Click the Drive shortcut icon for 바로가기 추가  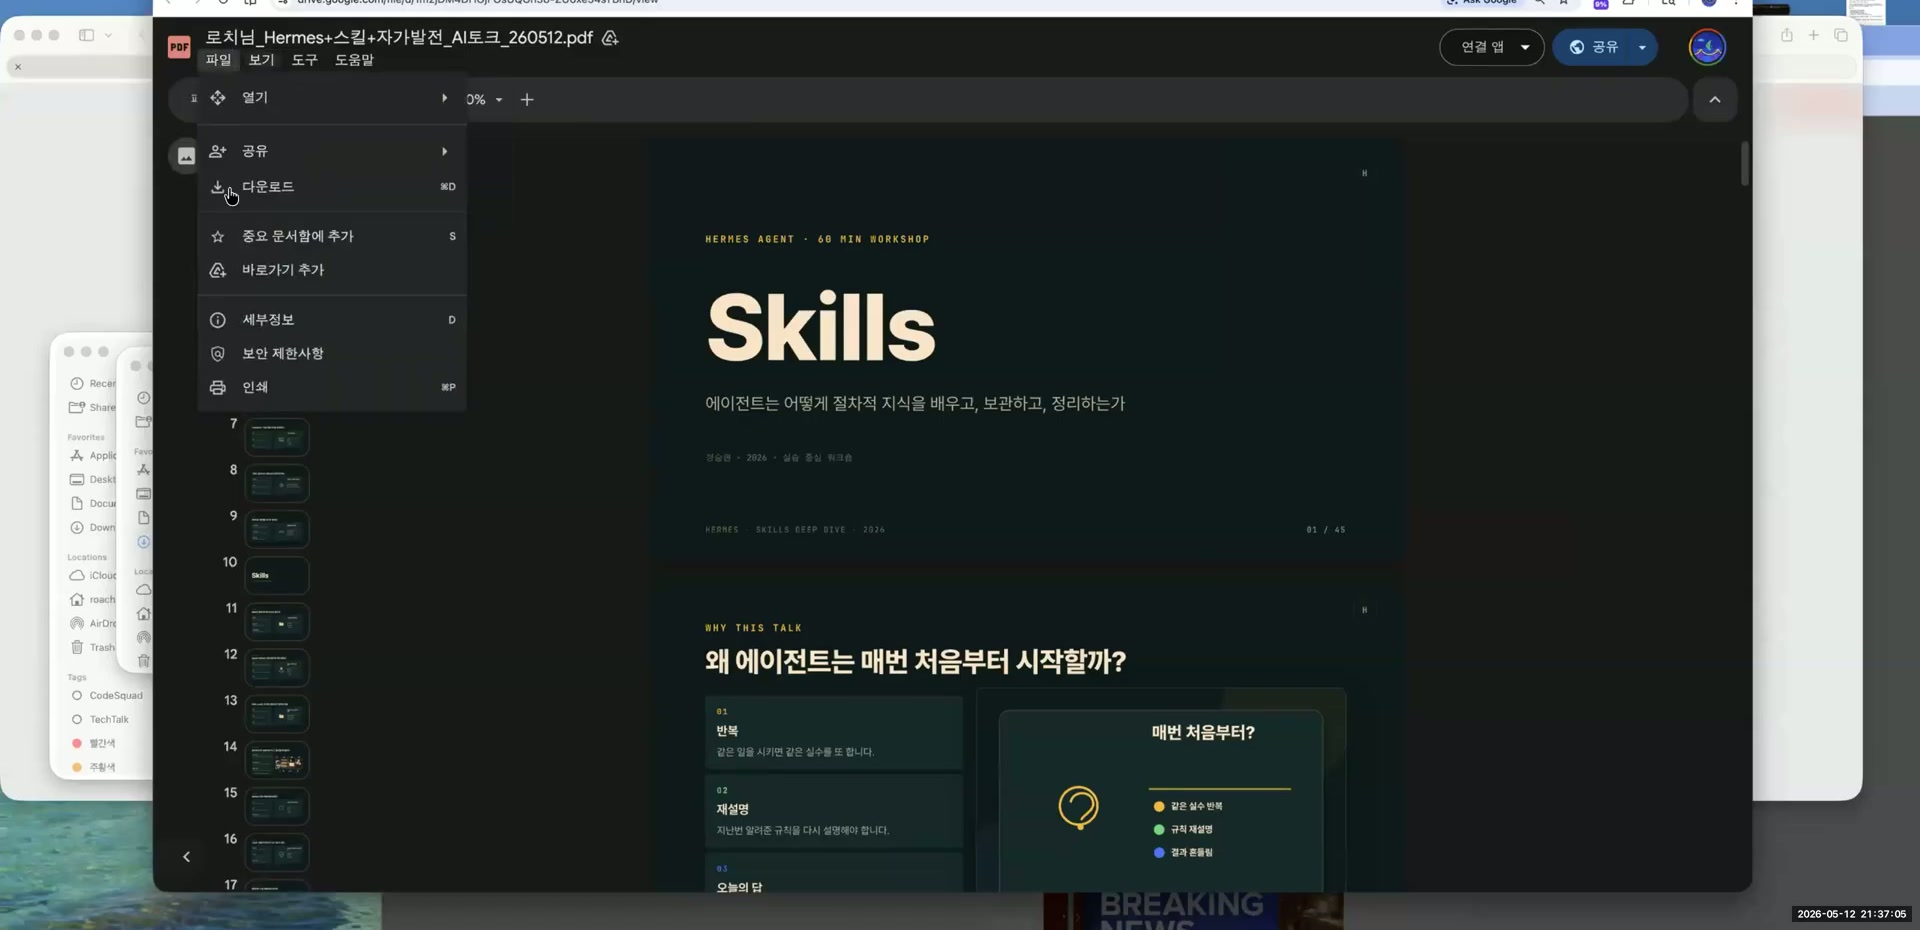click(x=217, y=270)
